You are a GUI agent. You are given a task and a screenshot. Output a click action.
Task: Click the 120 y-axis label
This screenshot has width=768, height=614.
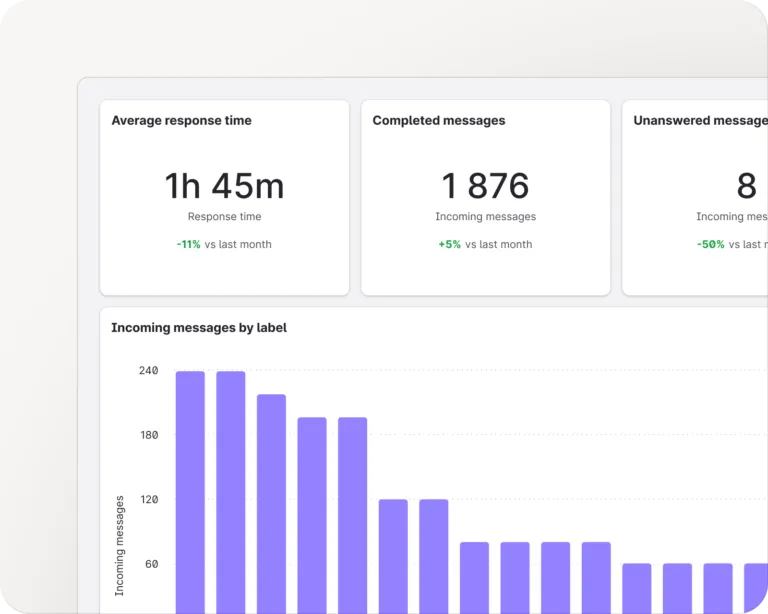(x=149, y=499)
